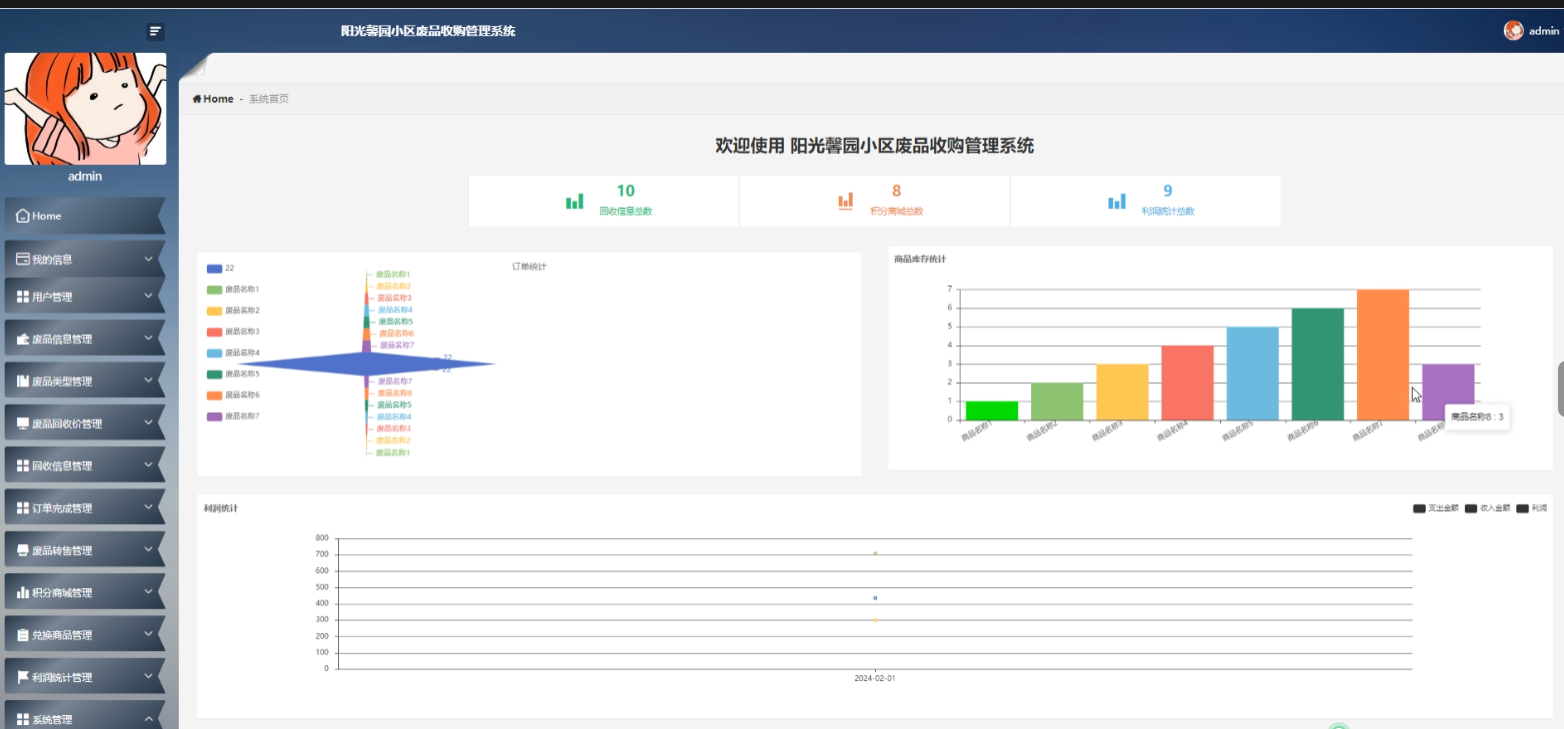Expand the 废品类型管理 menu chevron
The image size is (1564, 729).
coord(149,380)
